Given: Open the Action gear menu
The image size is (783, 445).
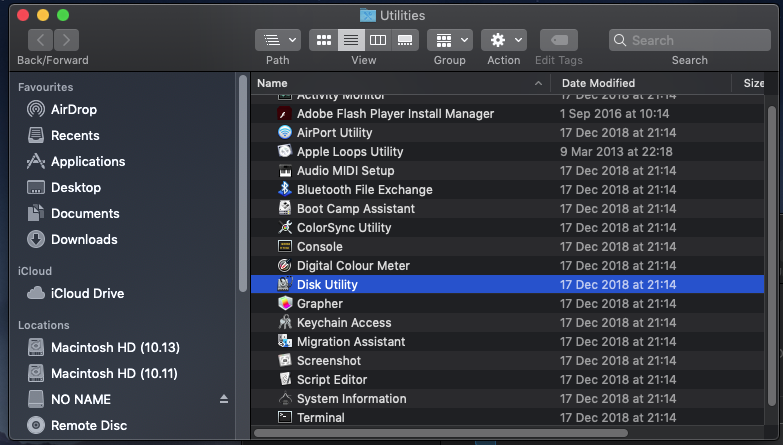Looking at the screenshot, I should 504,40.
